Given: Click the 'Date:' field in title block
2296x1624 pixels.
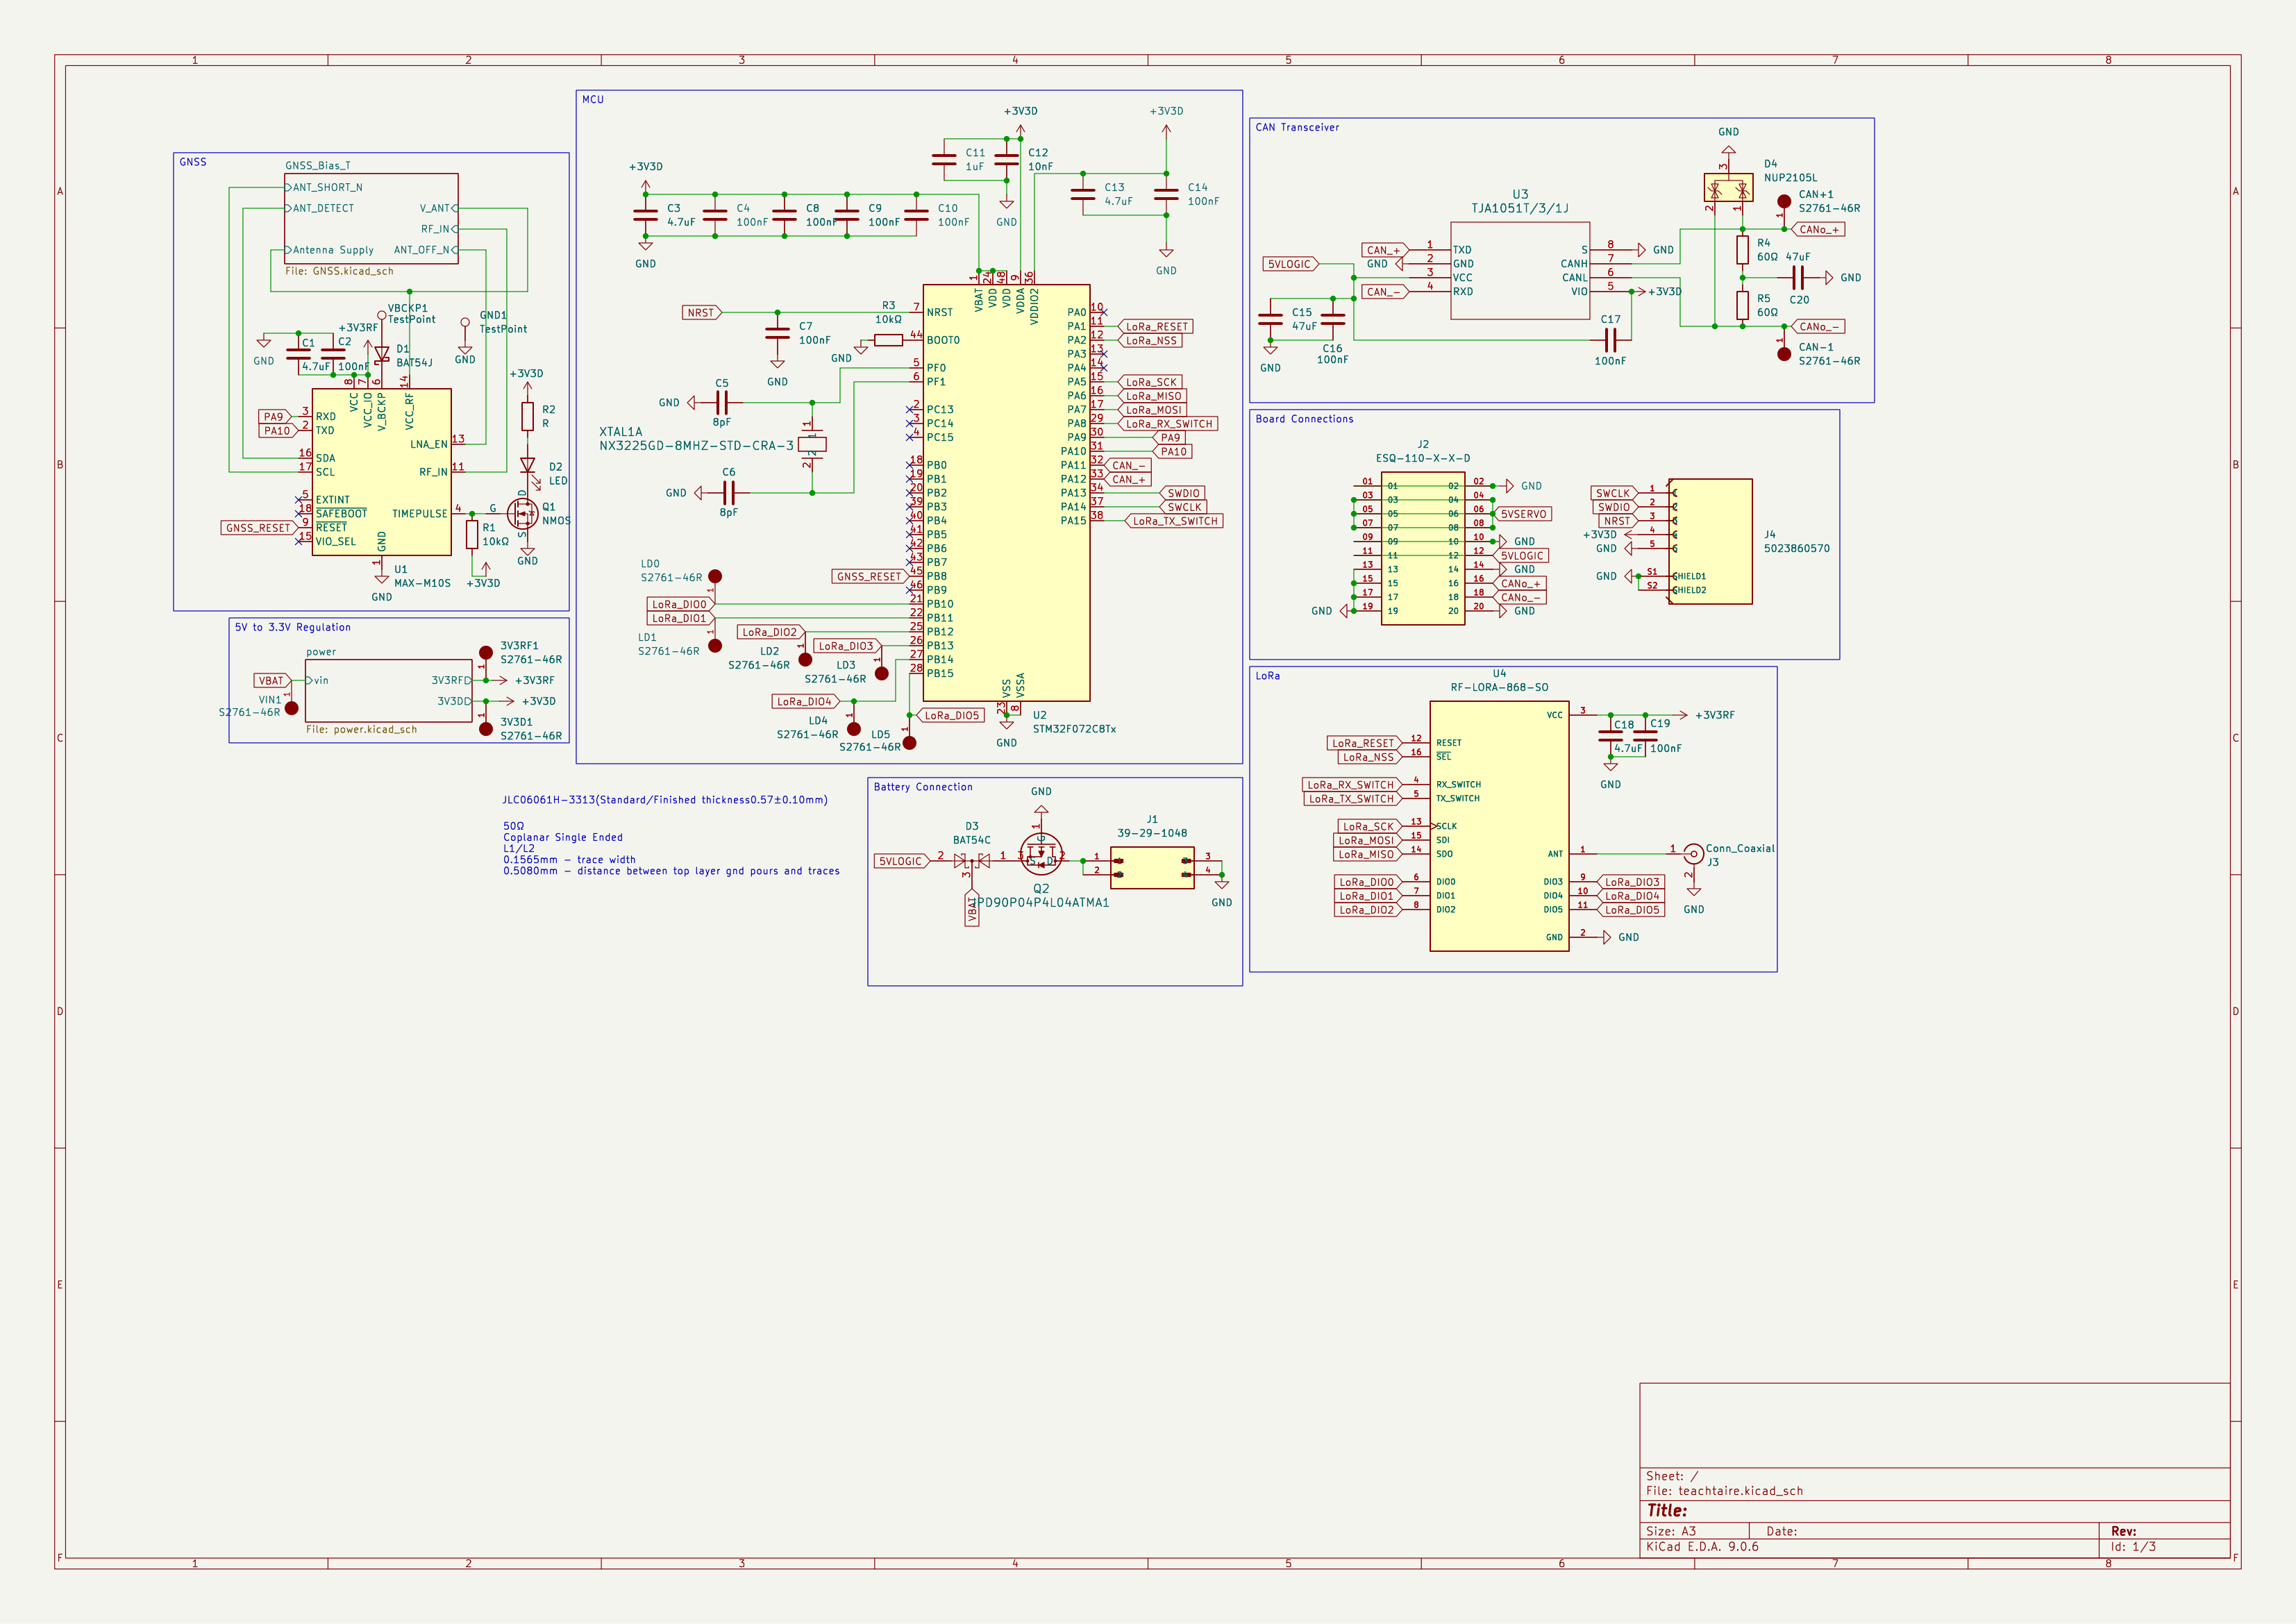Looking at the screenshot, I should pos(1781,1531).
